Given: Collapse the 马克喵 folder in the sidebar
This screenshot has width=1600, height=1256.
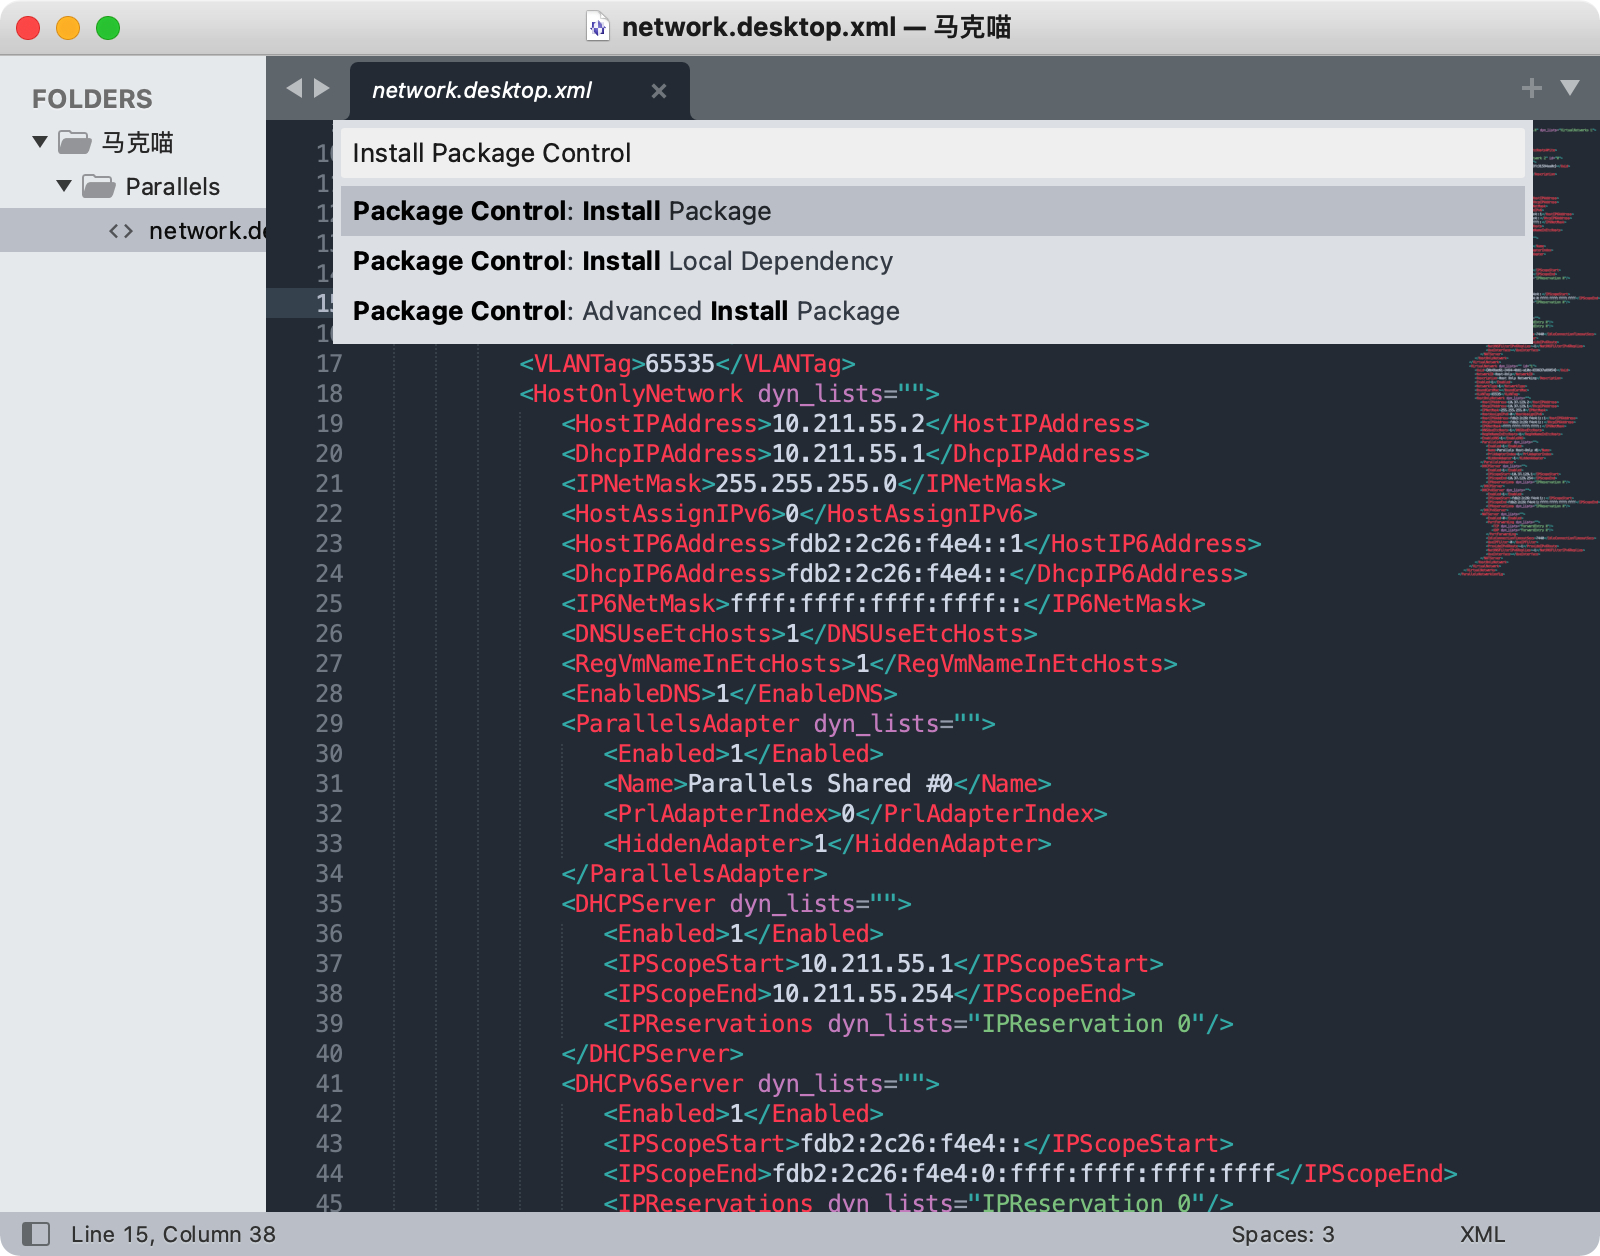Looking at the screenshot, I should 39,142.
